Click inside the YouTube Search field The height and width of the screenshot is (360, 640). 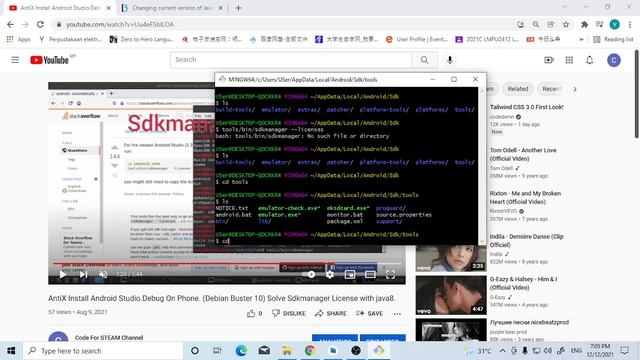[291, 60]
